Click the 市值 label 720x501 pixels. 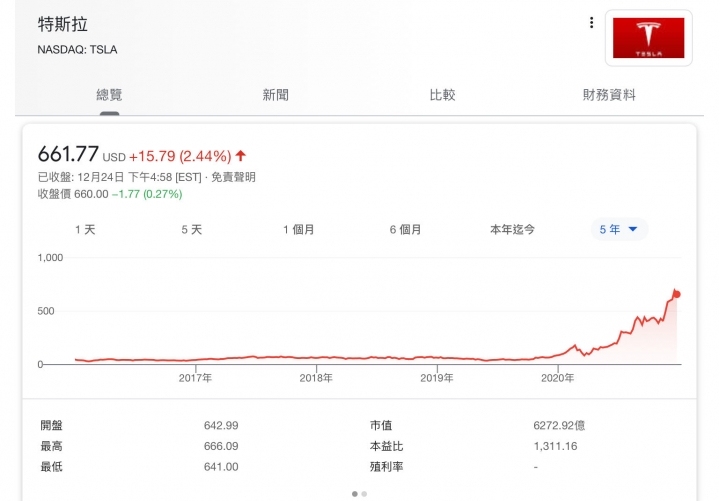click(x=381, y=426)
